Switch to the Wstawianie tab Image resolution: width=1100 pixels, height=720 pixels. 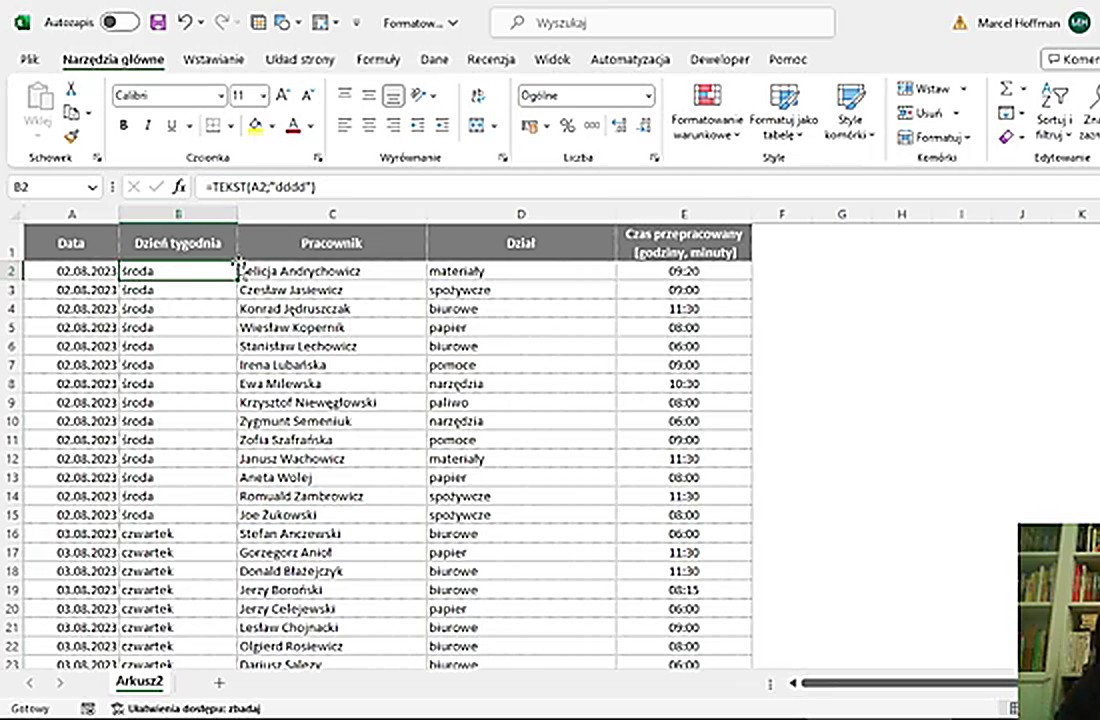pyautogui.click(x=213, y=59)
